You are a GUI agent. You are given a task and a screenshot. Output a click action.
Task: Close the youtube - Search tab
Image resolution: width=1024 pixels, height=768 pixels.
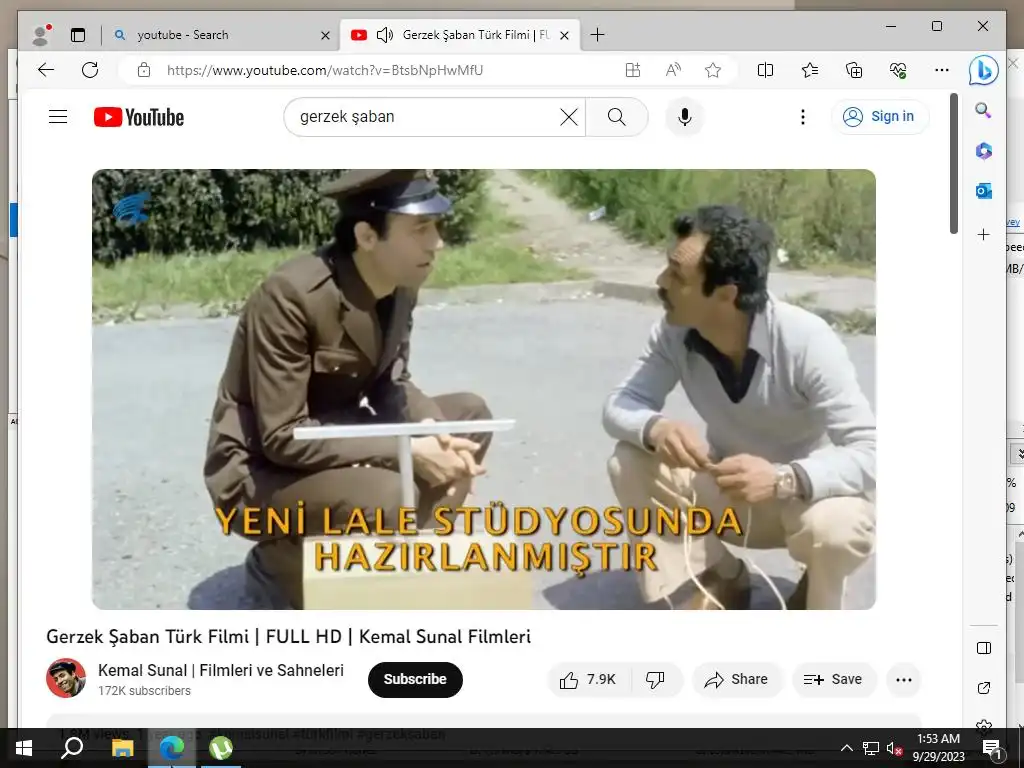coord(325,35)
